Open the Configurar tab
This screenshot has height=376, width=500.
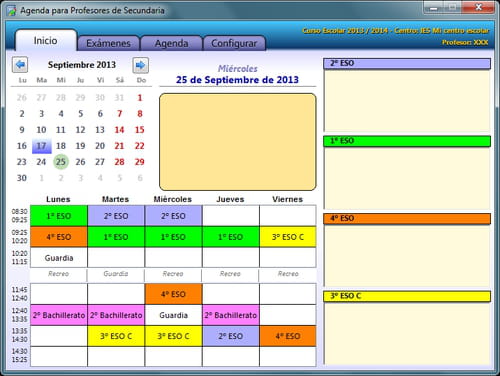(x=234, y=43)
